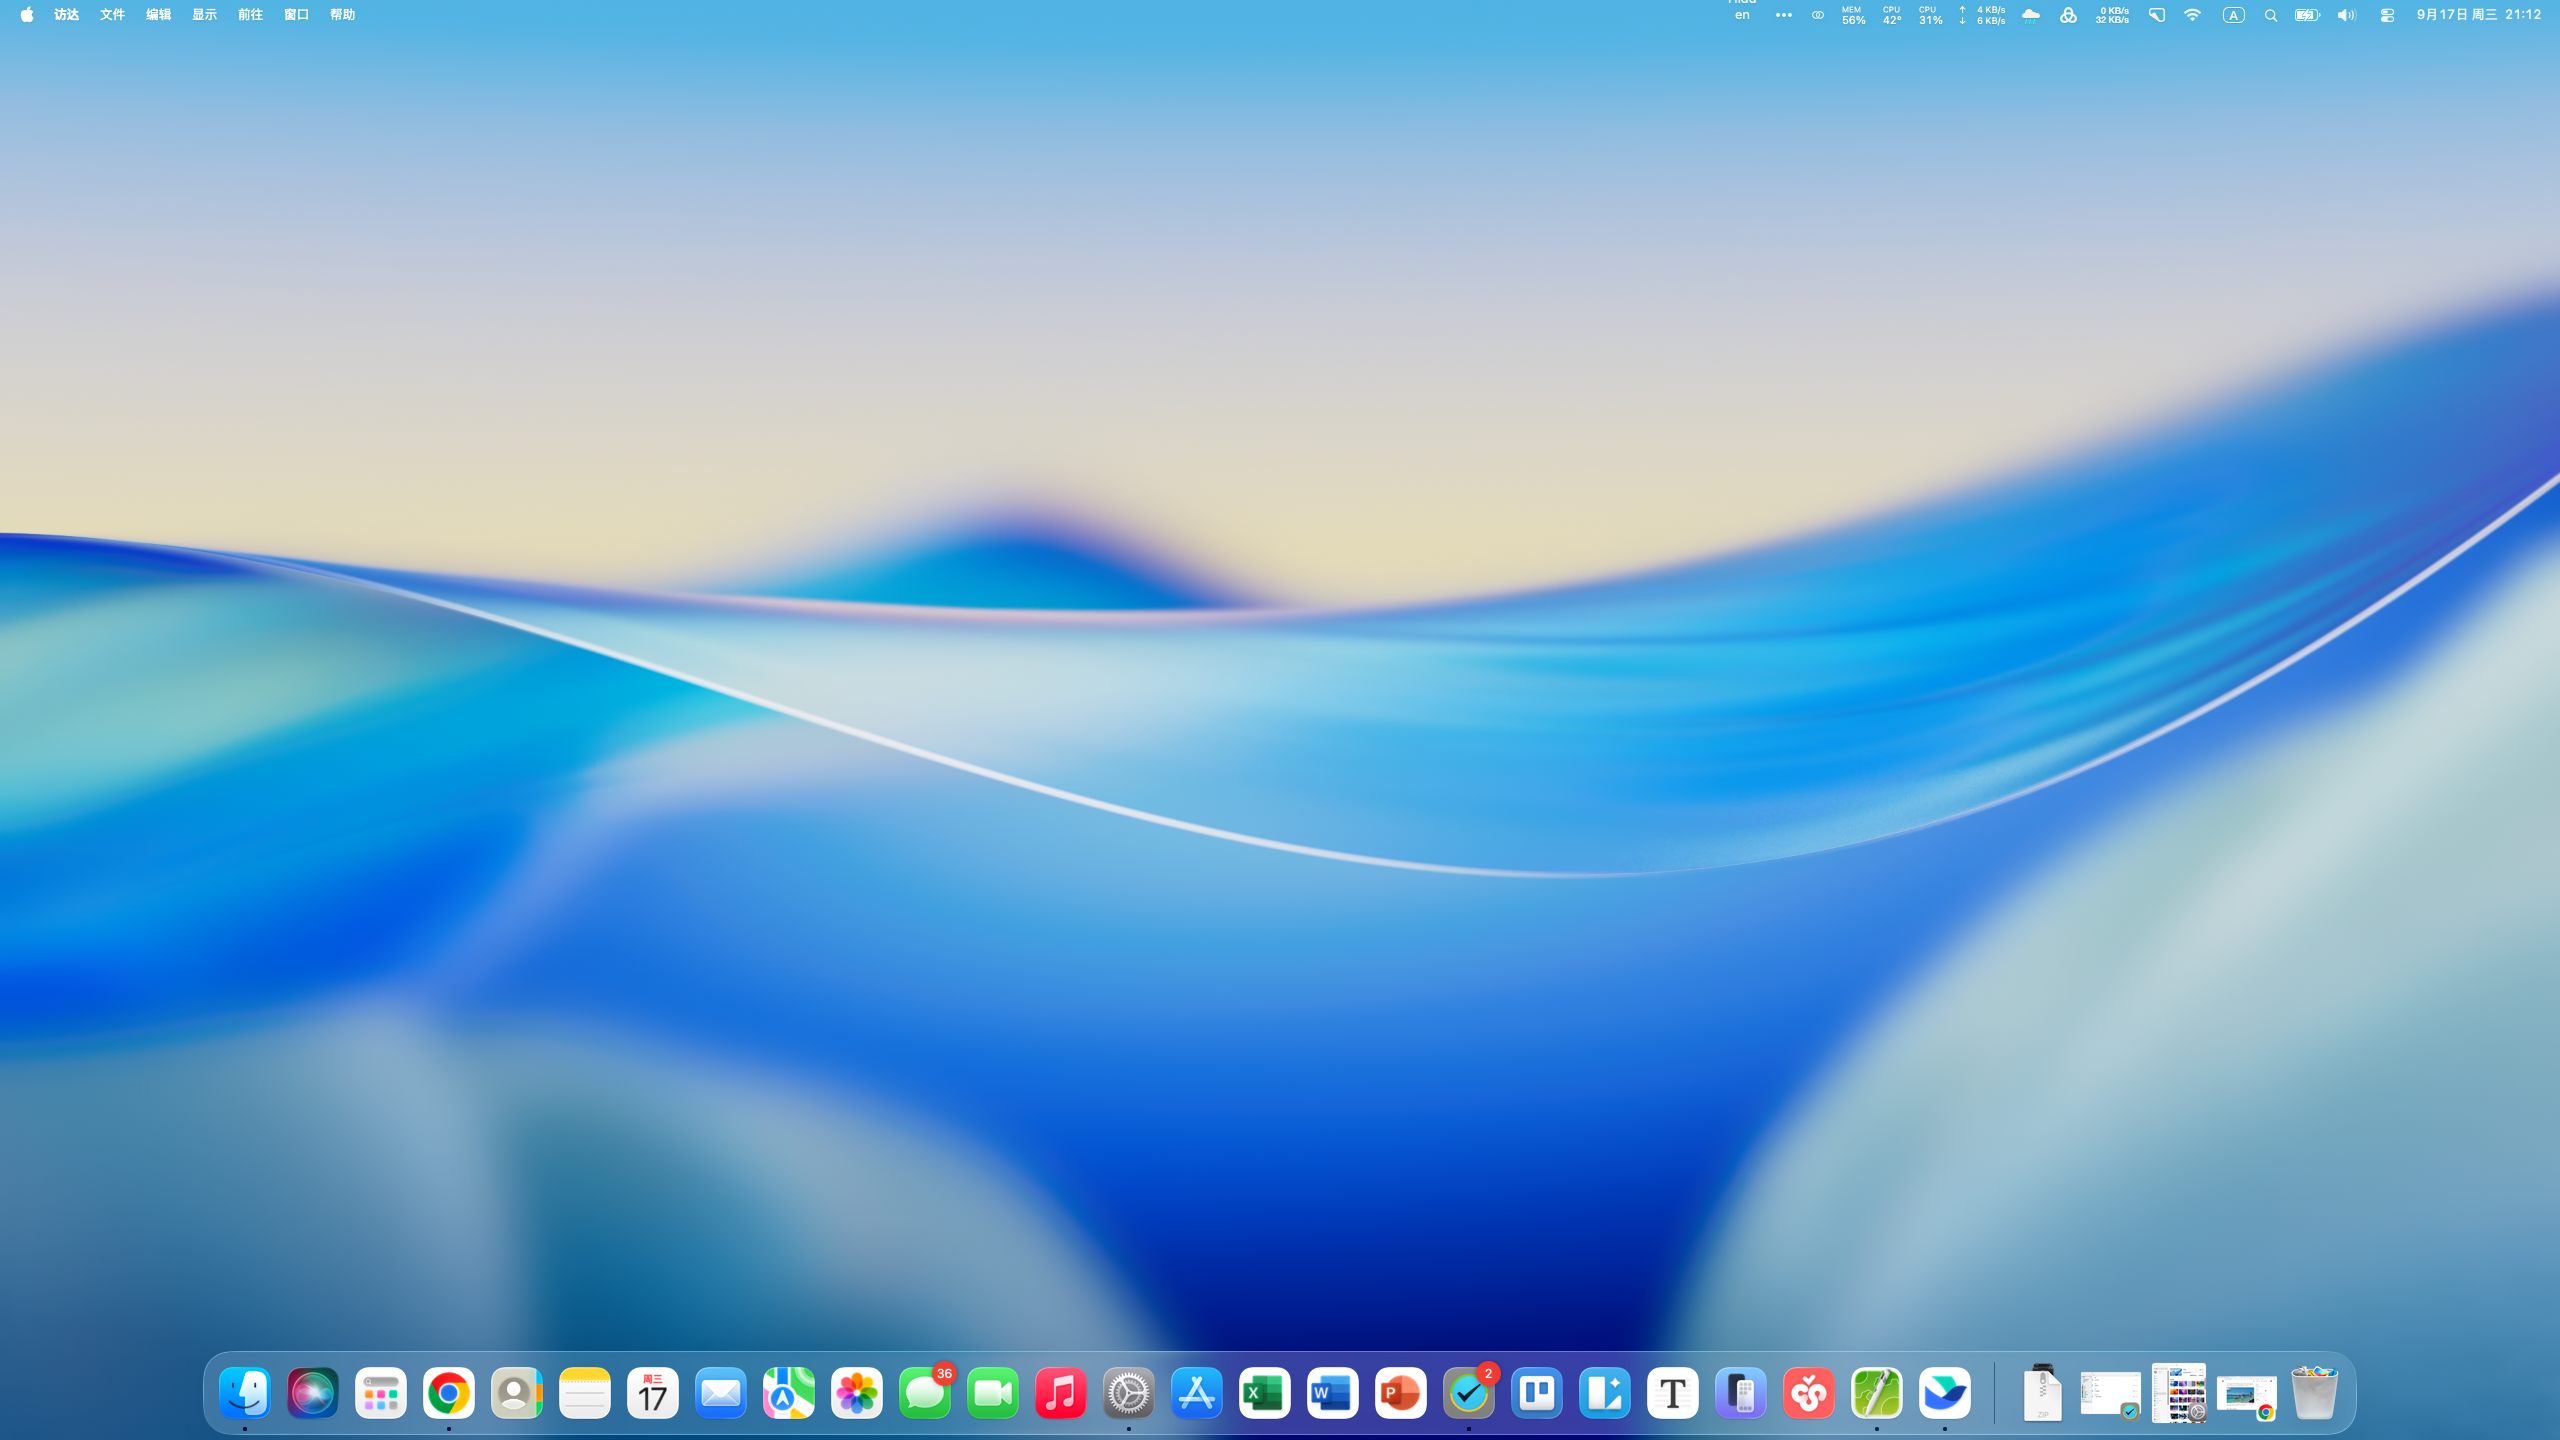Open the input source A menu
Screen dimensions: 2560x1440
[2233, 15]
